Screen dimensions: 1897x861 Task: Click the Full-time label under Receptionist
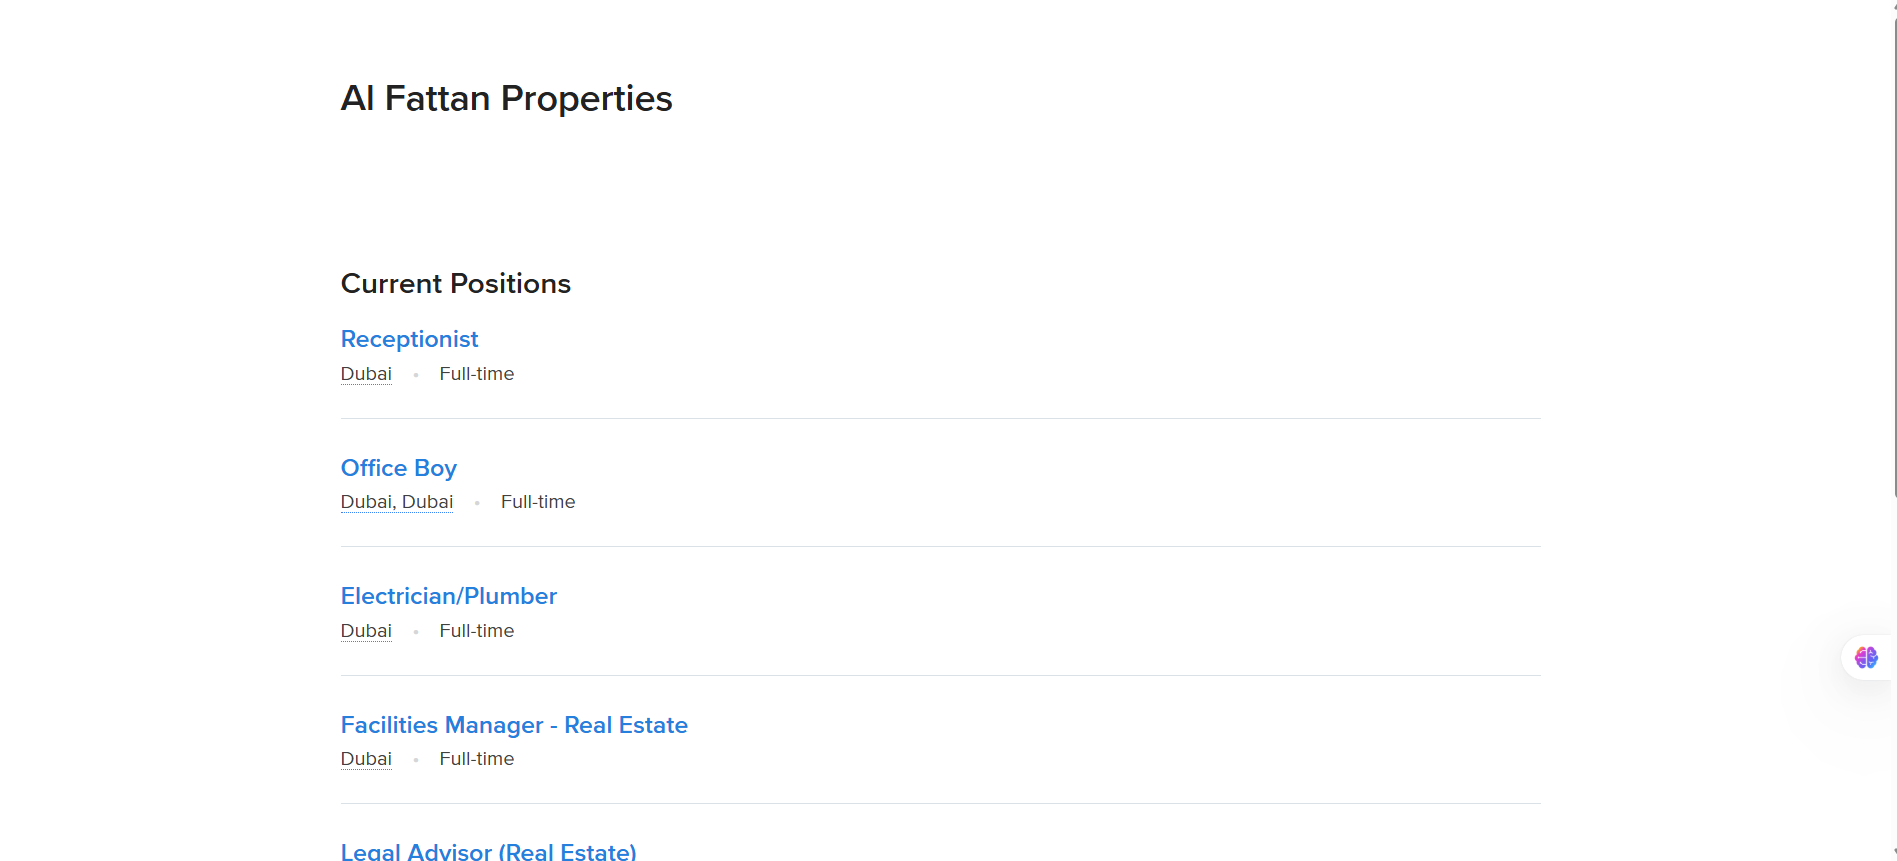(476, 374)
